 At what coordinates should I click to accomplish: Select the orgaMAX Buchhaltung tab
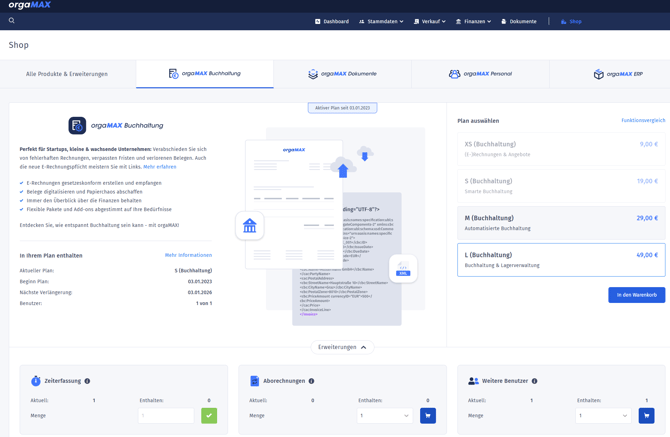[x=205, y=73]
